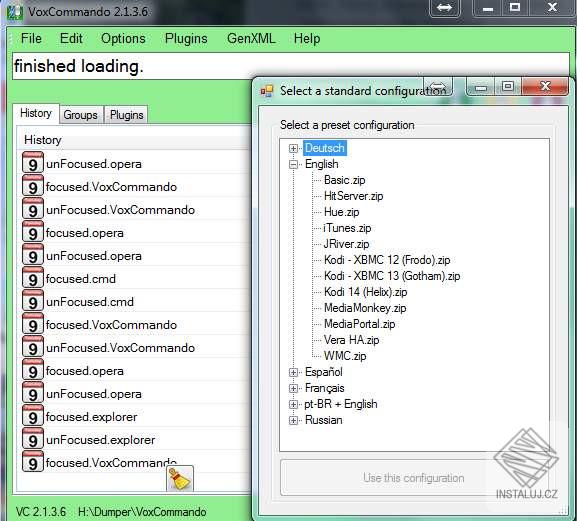Expand the Russian tree node
The width and height of the screenshot is (577, 521).
293,420
